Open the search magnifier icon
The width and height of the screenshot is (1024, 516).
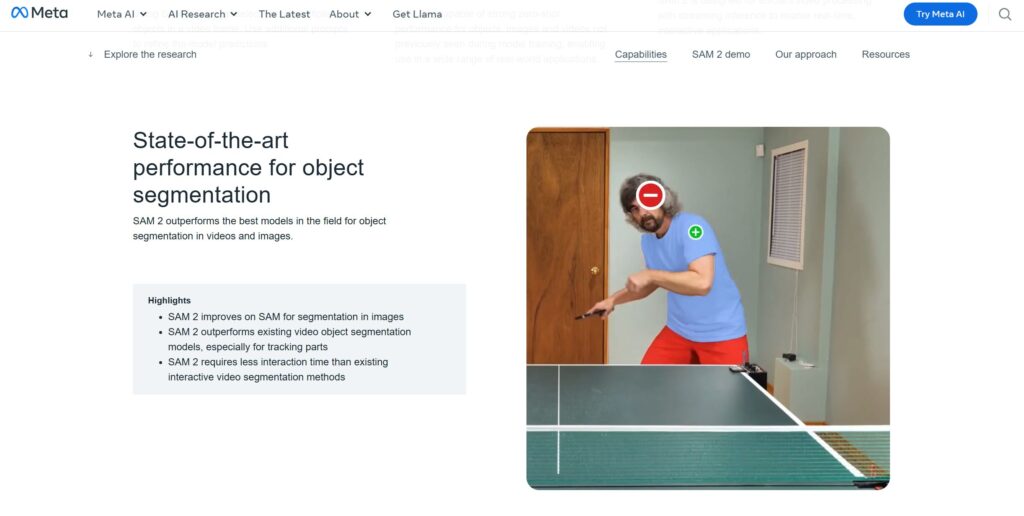(x=1004, y=14)
